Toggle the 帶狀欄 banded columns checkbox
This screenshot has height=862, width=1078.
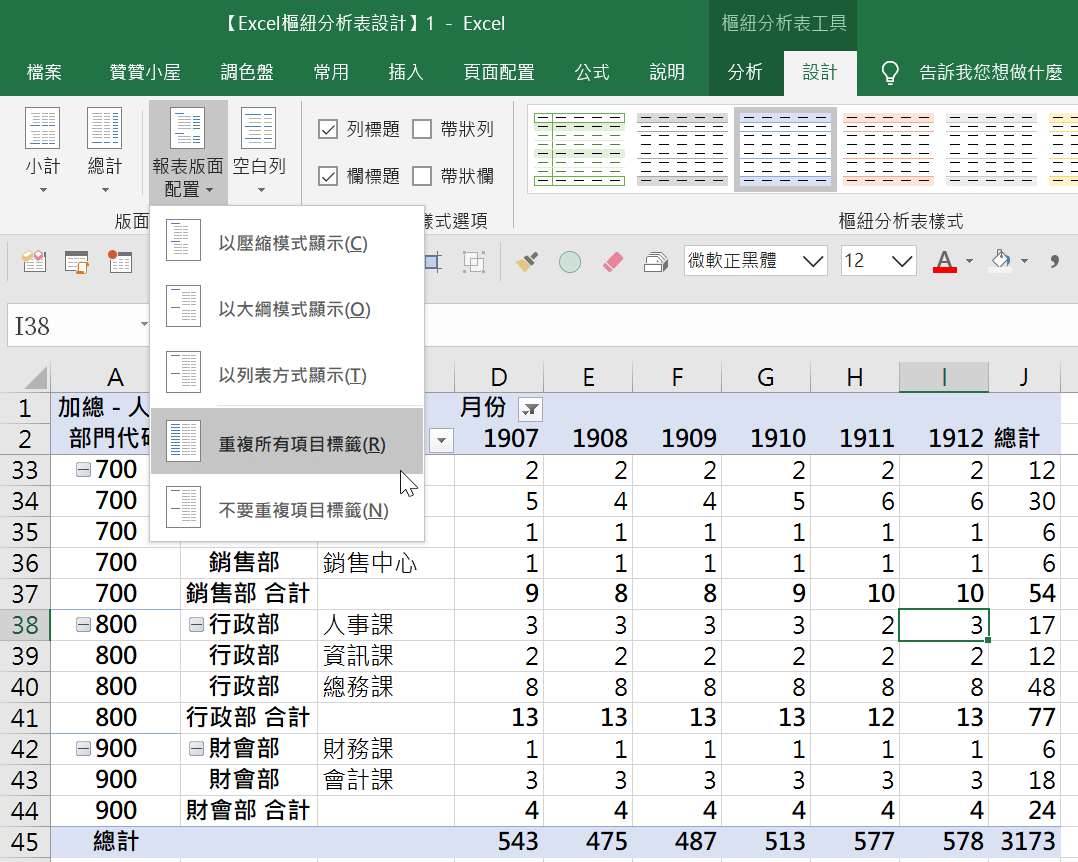click(421, 177)
